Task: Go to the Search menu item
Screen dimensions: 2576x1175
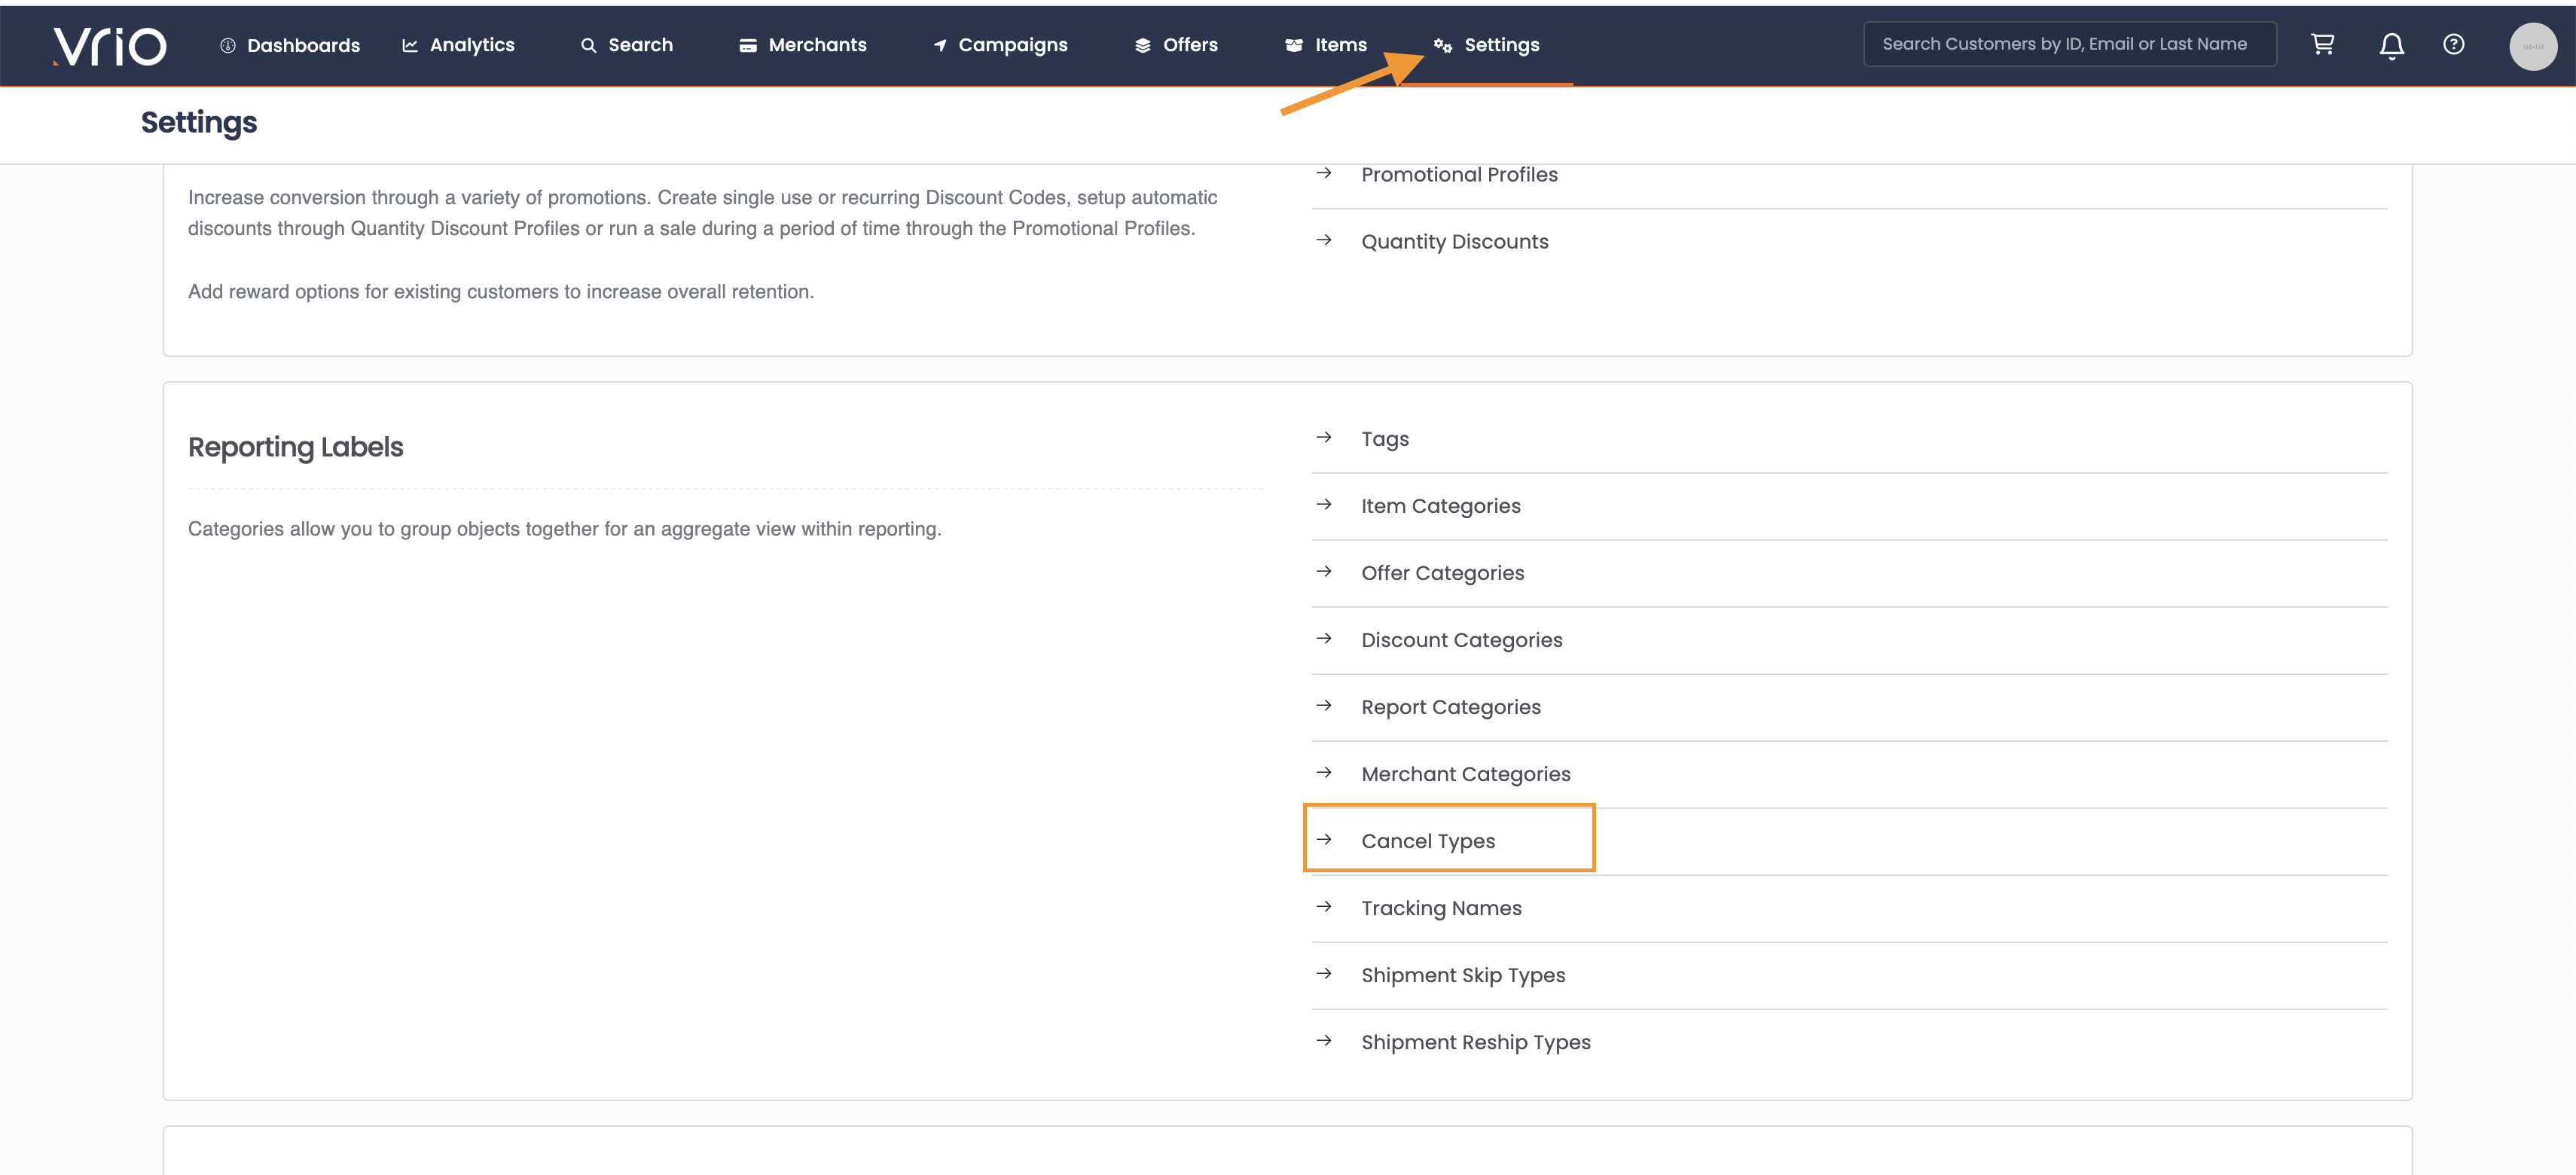Action: click(x=627, y=45)
